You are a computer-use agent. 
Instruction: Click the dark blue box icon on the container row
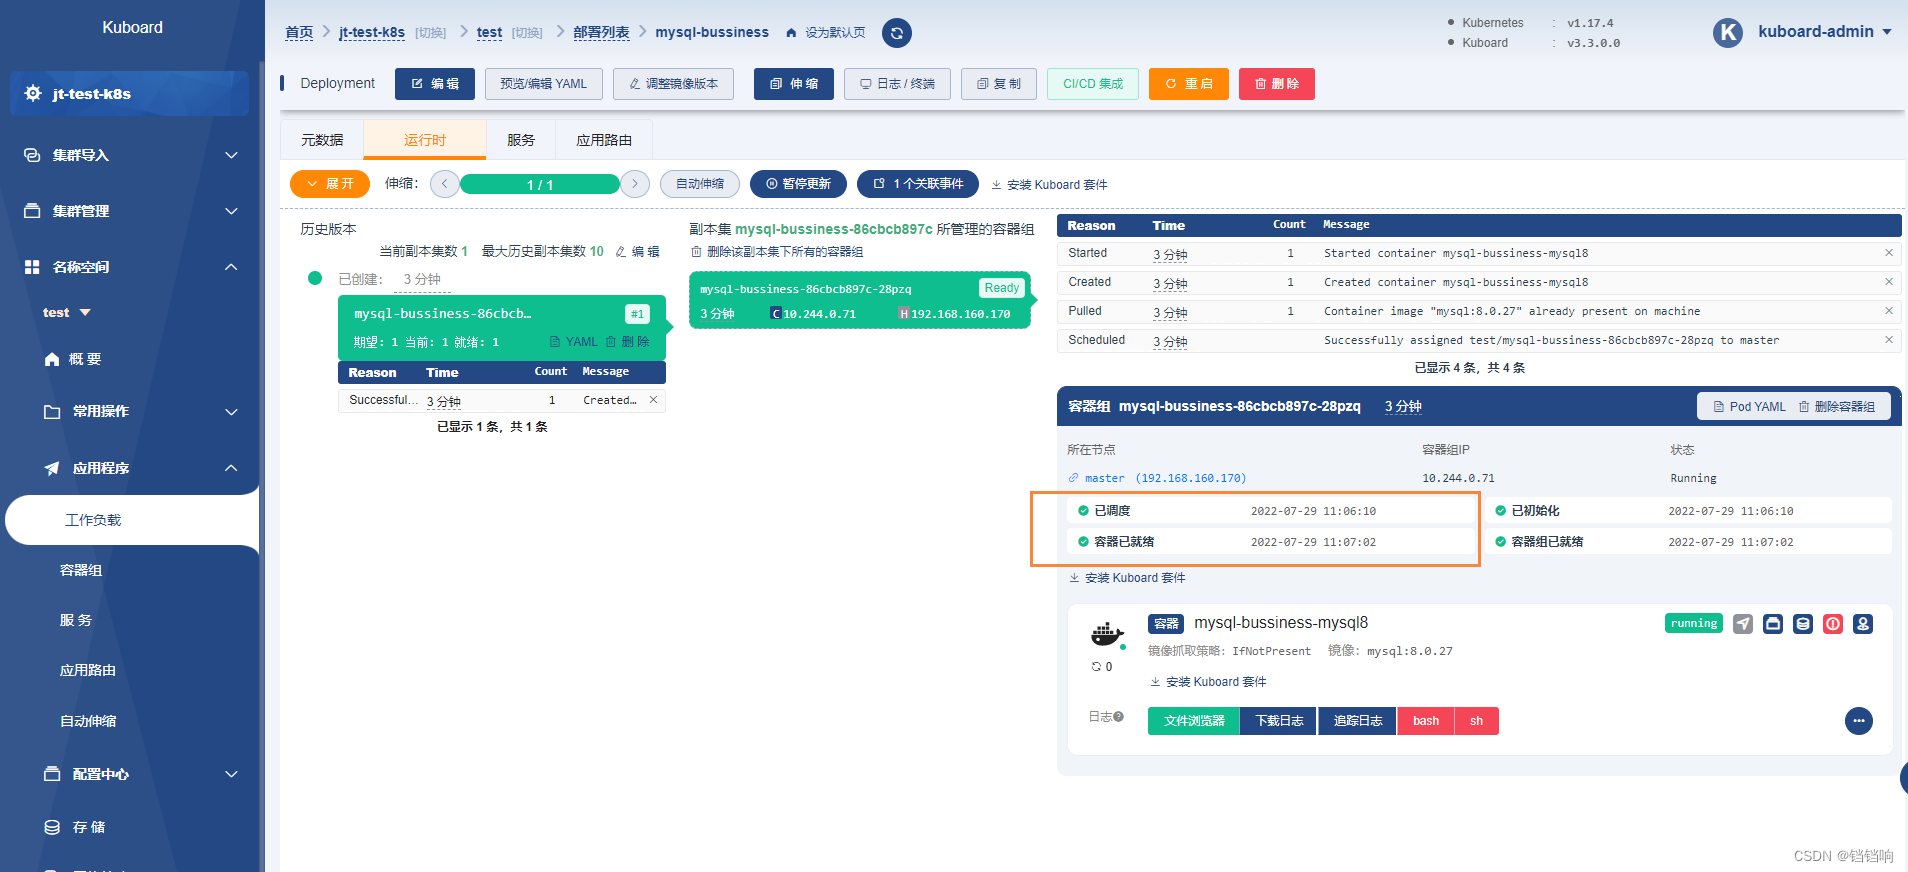tap(1773, 624)
